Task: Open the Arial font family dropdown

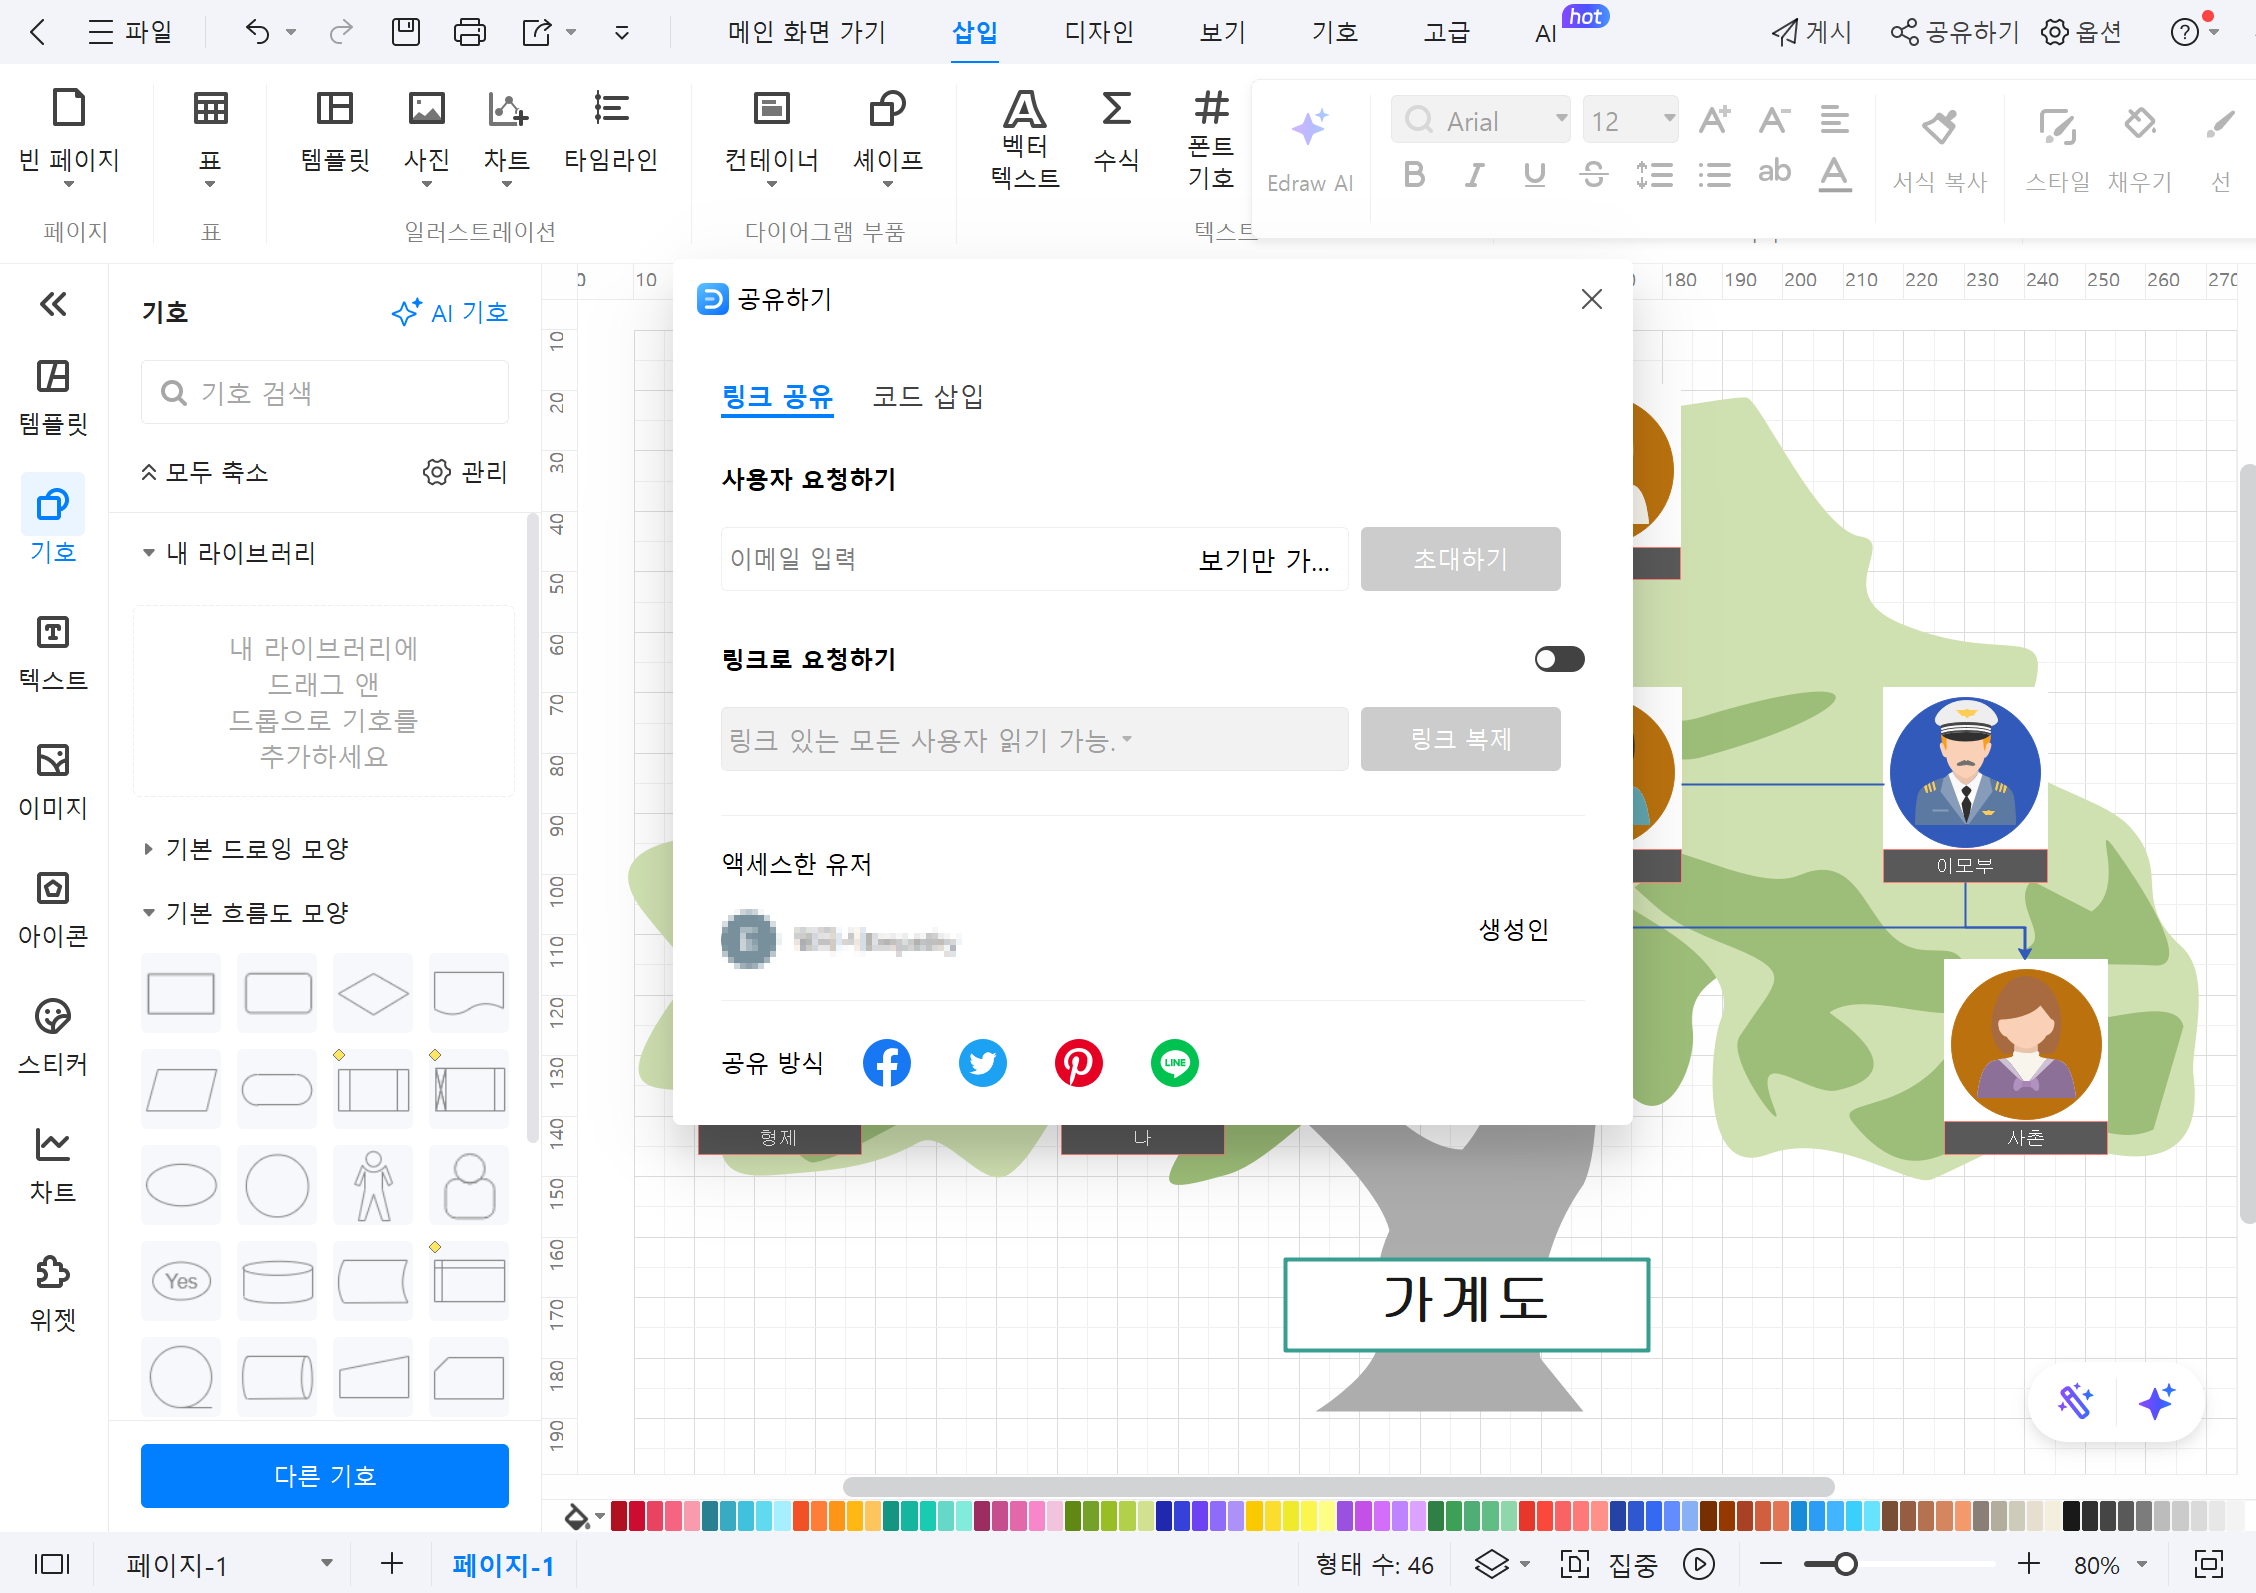Action: click(1481, 121)
